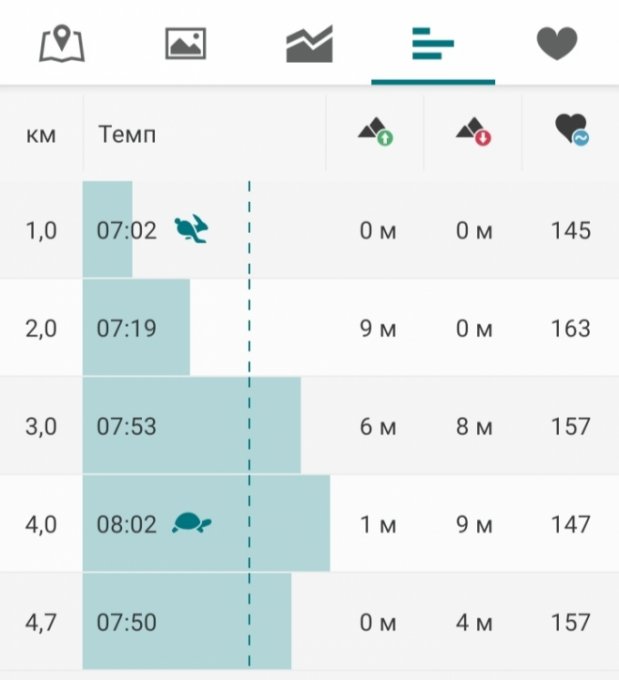The height and width of the screenshot is (680, 619).
Task: Tap heart rate value 163
Action: (570, 328)
